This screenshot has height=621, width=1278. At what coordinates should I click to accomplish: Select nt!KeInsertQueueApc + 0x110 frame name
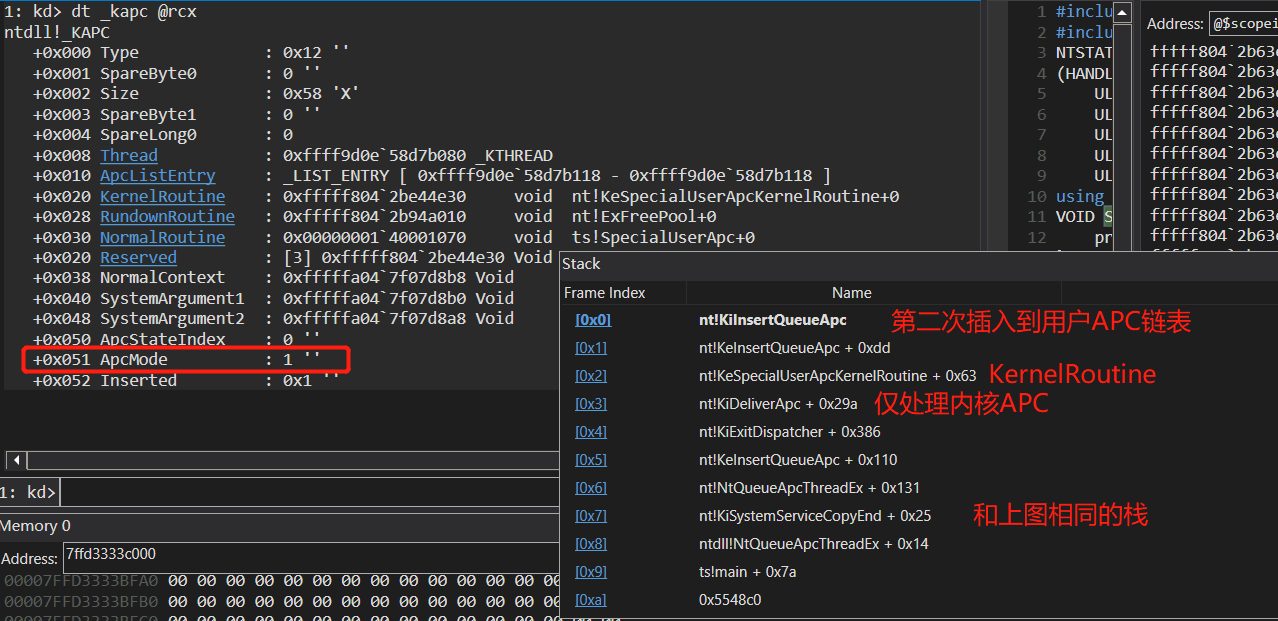pyautogui.click(x=798, y=460)
